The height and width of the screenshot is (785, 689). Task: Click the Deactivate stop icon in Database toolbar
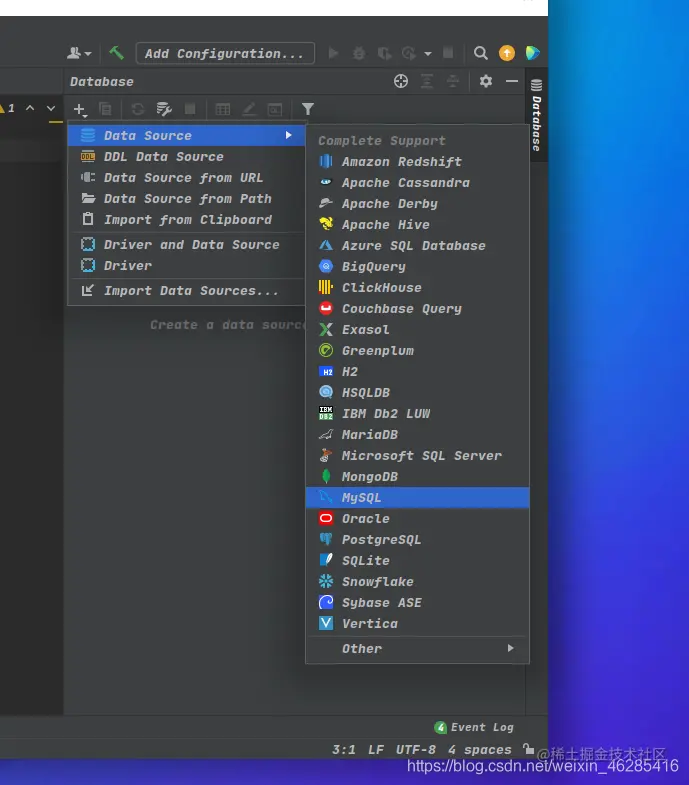pyautogui.click(x=190, y=109)
